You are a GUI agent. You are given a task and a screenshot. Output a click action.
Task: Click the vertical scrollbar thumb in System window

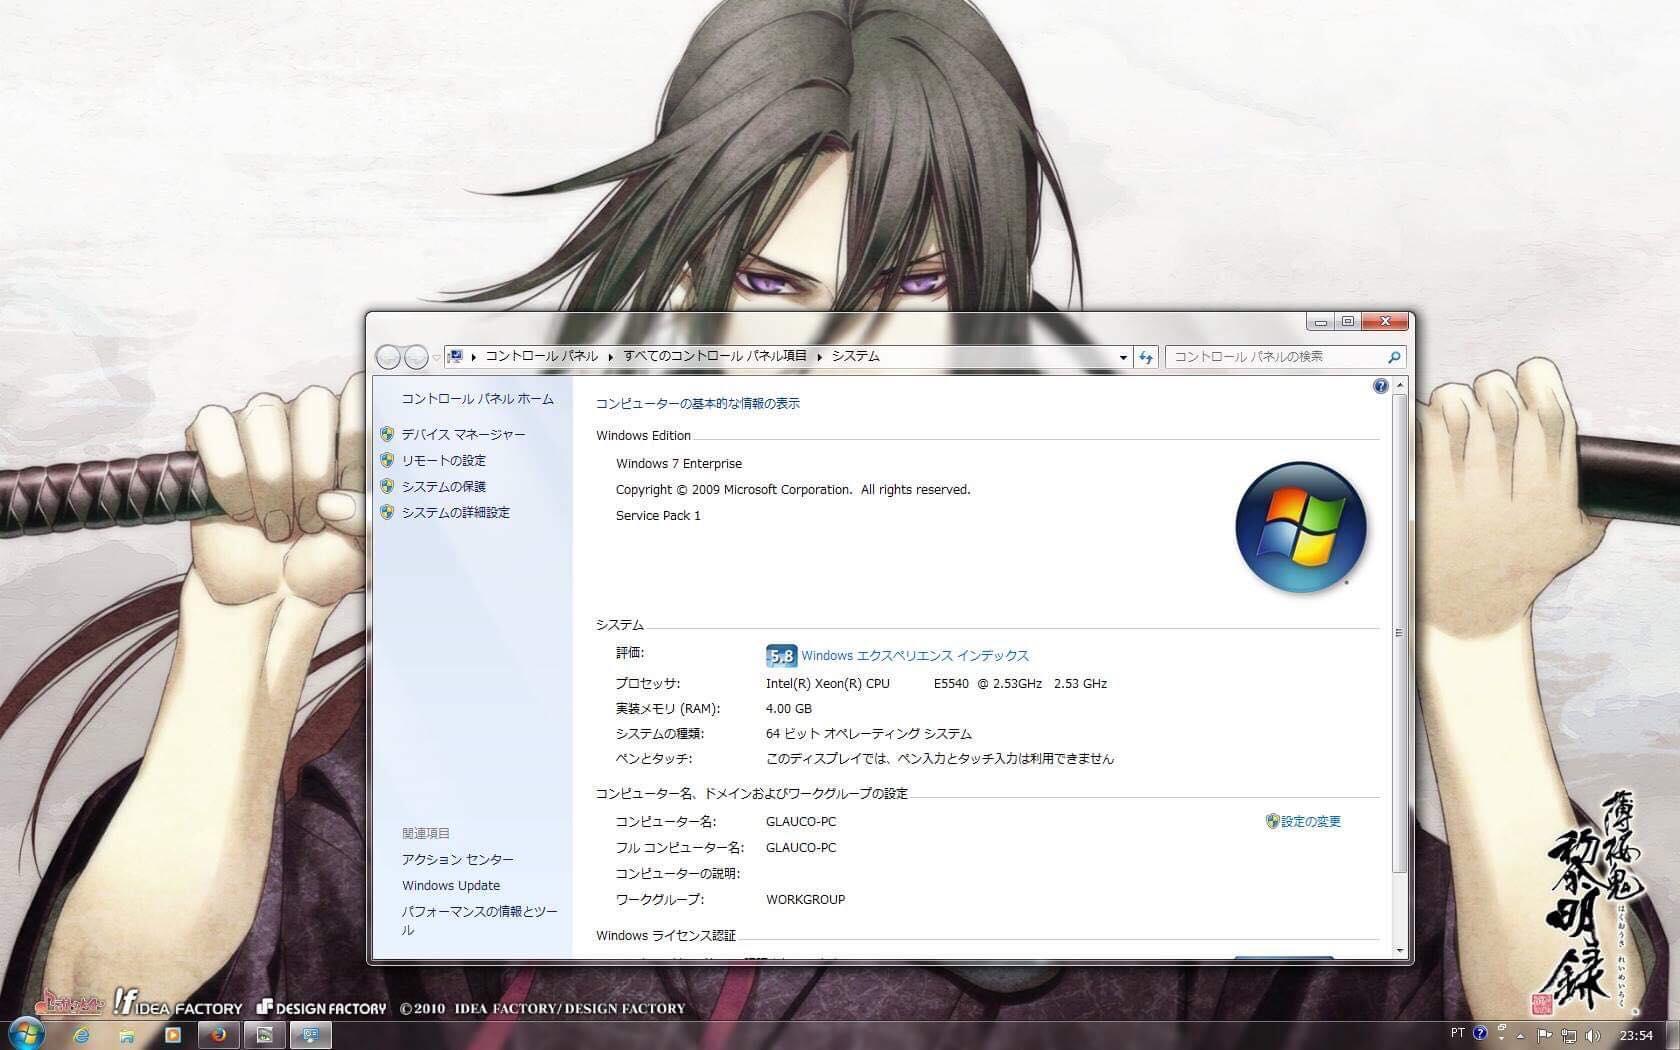click(1399, 633)
